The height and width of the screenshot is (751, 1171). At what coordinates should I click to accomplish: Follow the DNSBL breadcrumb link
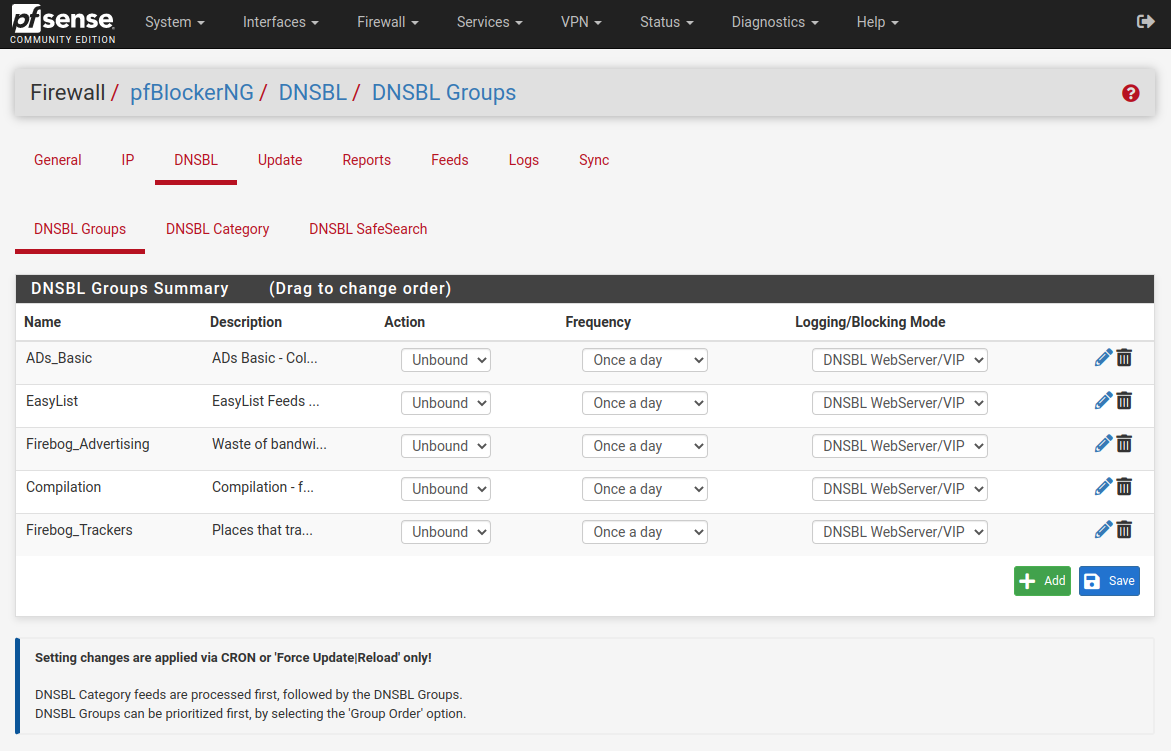click(x=312, y=93)
